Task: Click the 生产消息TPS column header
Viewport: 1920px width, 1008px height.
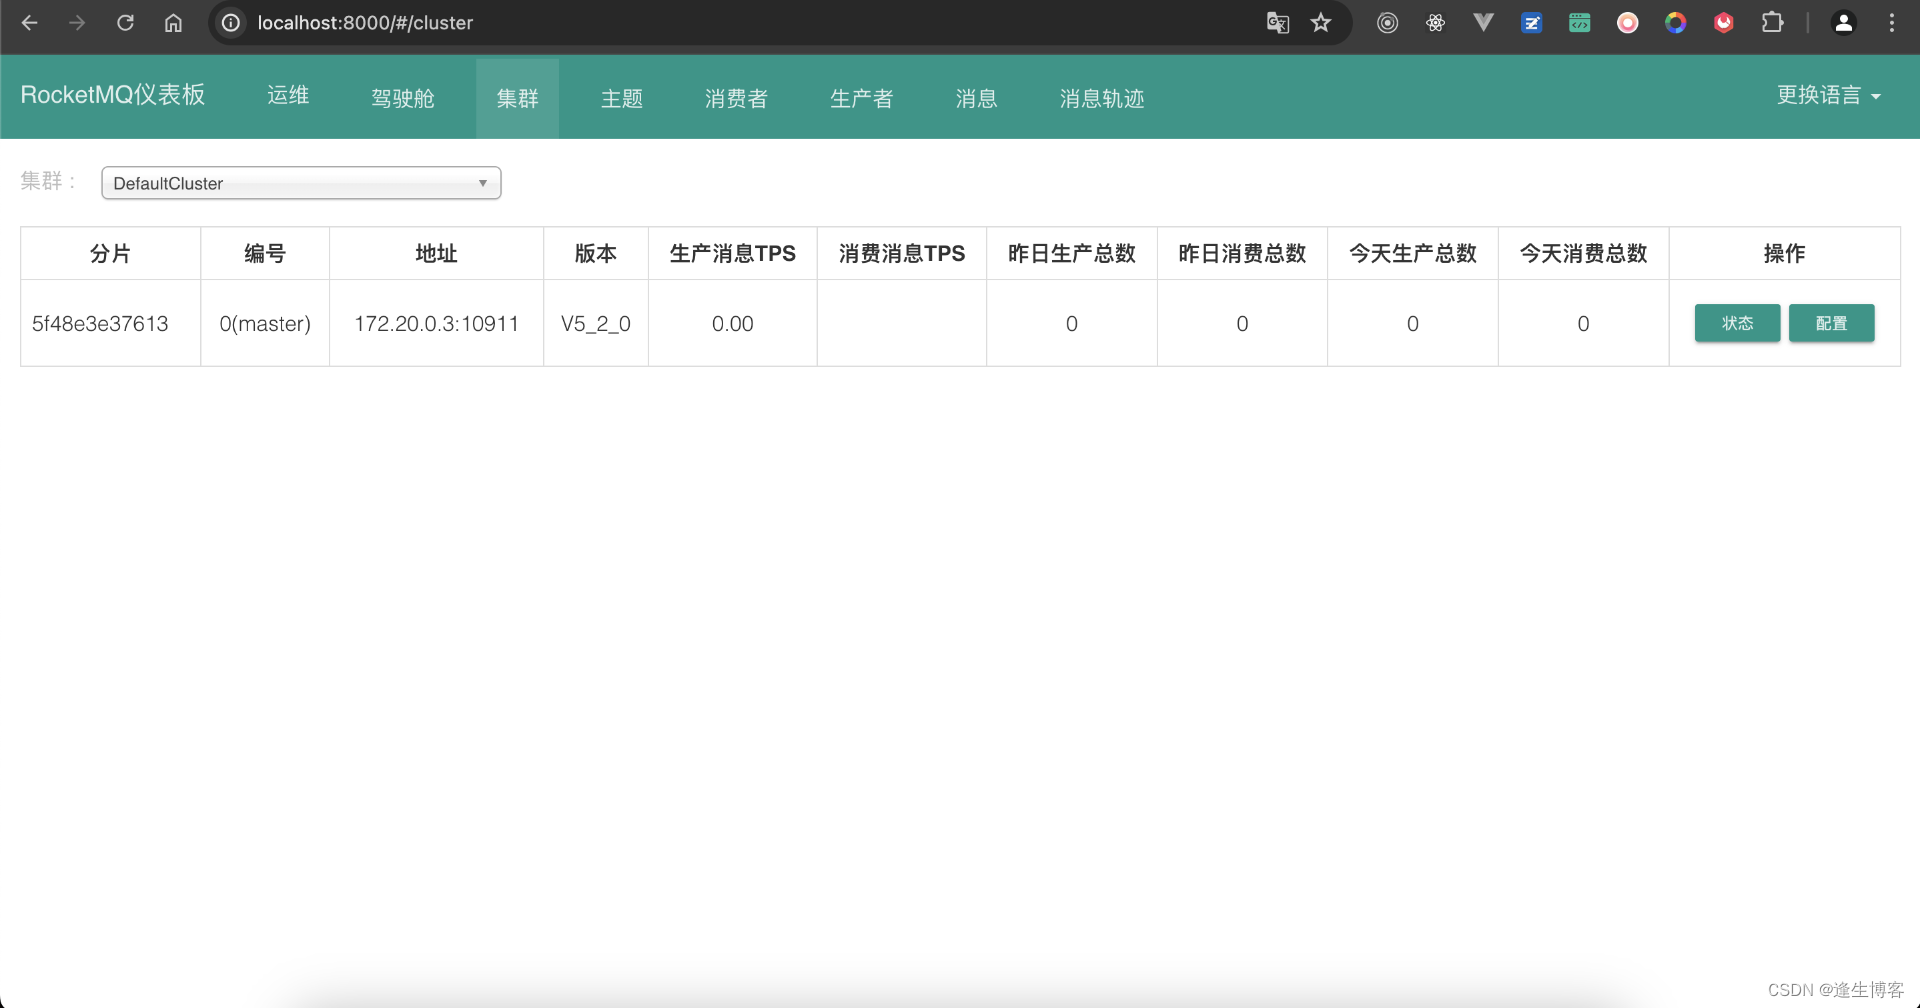Action: 733,254
